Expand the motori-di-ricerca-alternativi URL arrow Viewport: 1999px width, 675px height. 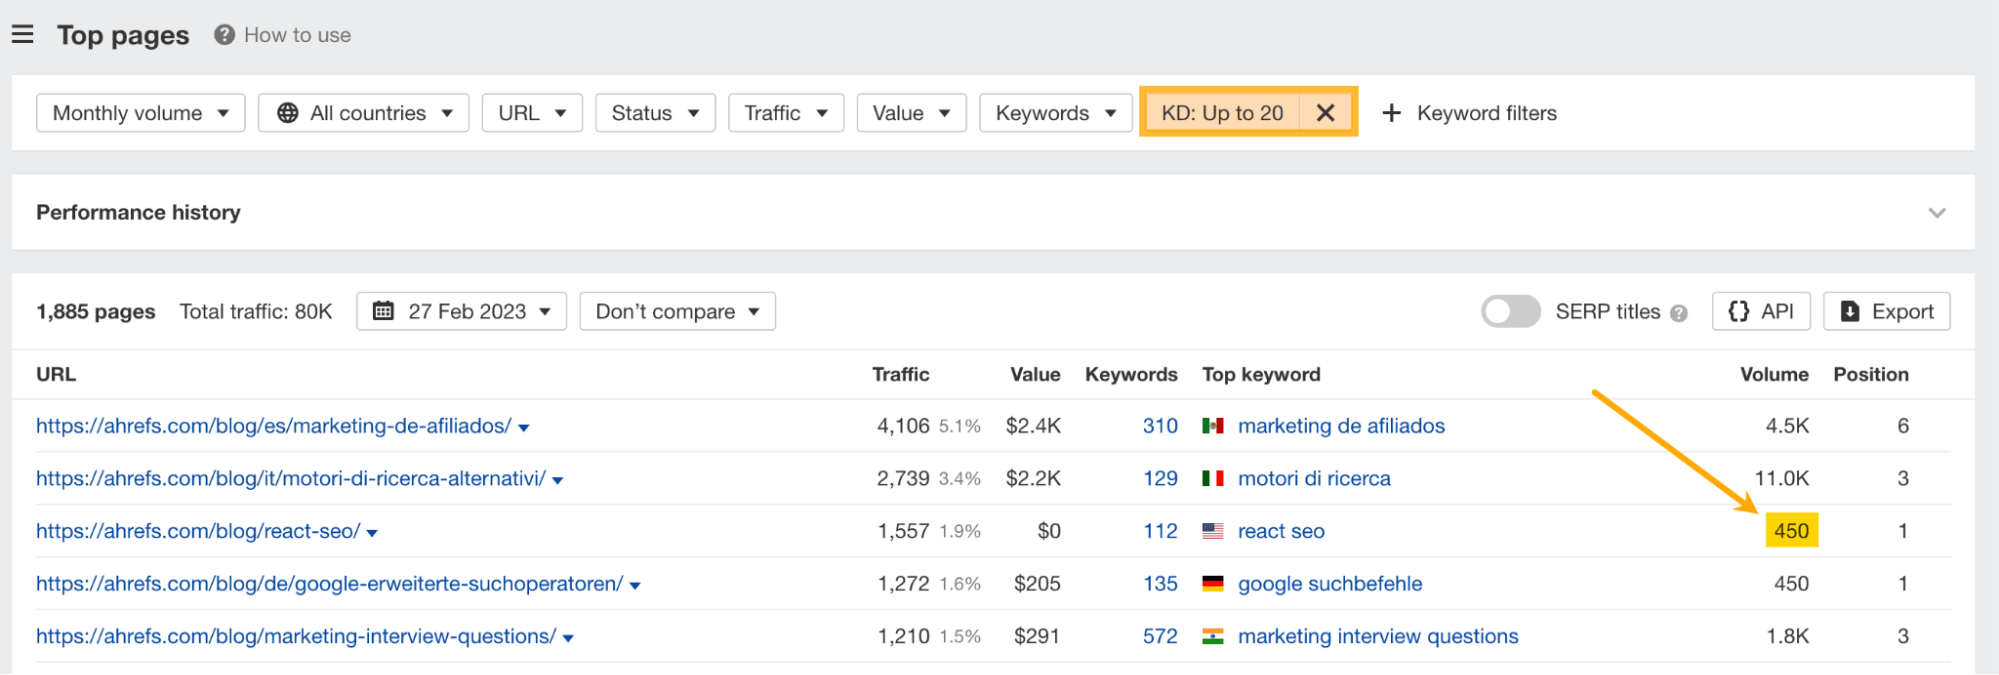tap(558, 481)
